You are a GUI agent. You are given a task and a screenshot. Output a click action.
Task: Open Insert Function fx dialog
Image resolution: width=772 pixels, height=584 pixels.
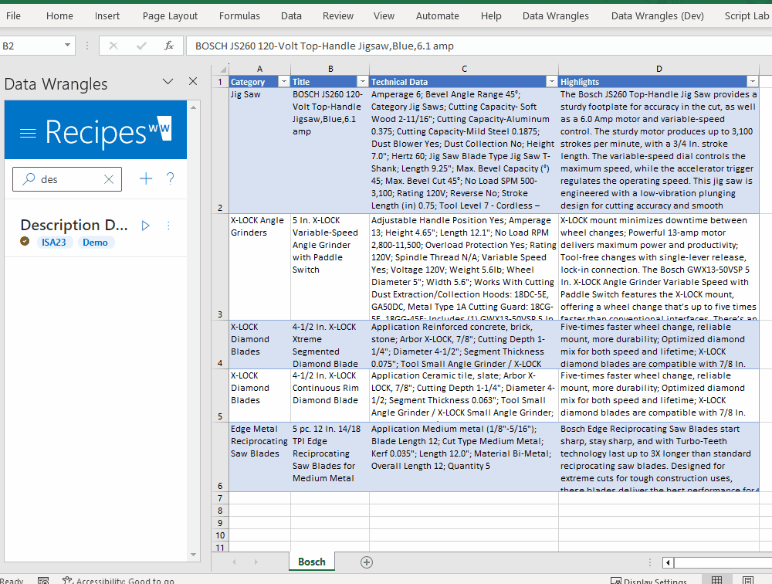169,46
